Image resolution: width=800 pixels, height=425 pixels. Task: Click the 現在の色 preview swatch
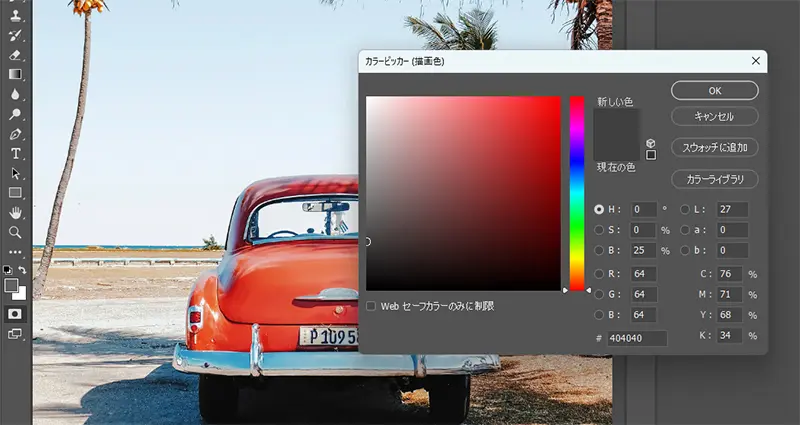coord(616,148)
